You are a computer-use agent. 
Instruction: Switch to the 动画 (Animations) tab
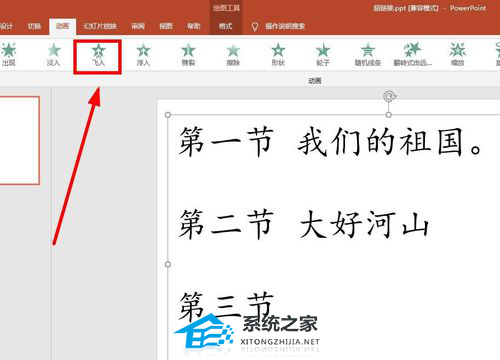(x=62, y=26)
